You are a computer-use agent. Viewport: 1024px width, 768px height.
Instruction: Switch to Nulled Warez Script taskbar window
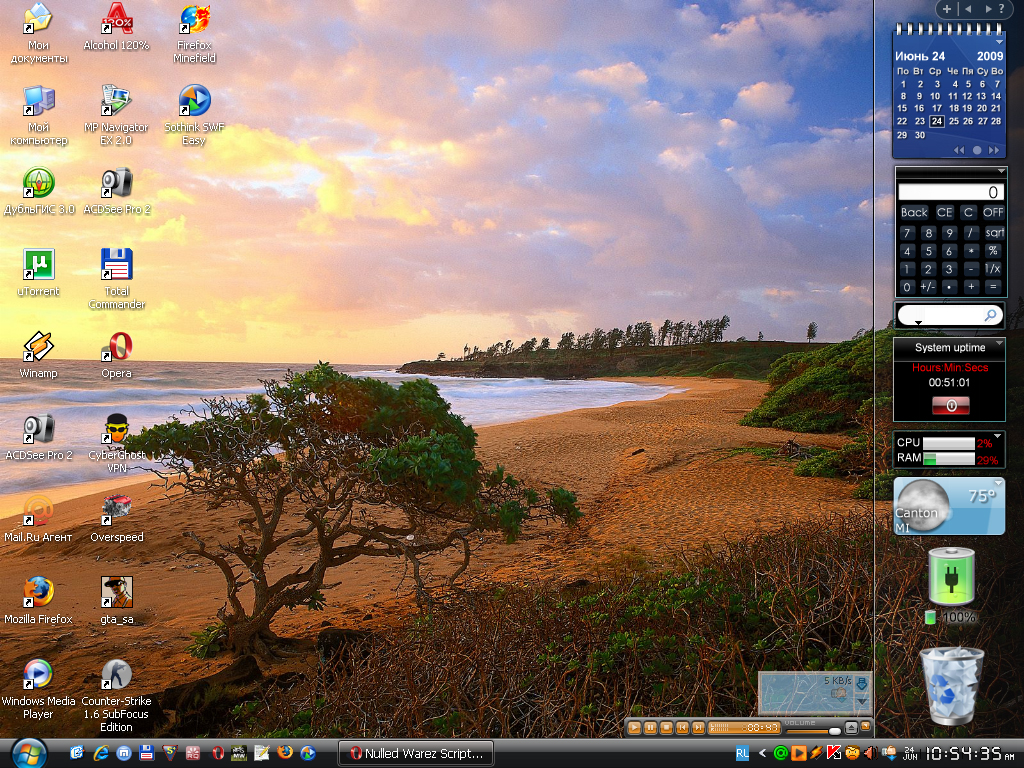point(417,753)
